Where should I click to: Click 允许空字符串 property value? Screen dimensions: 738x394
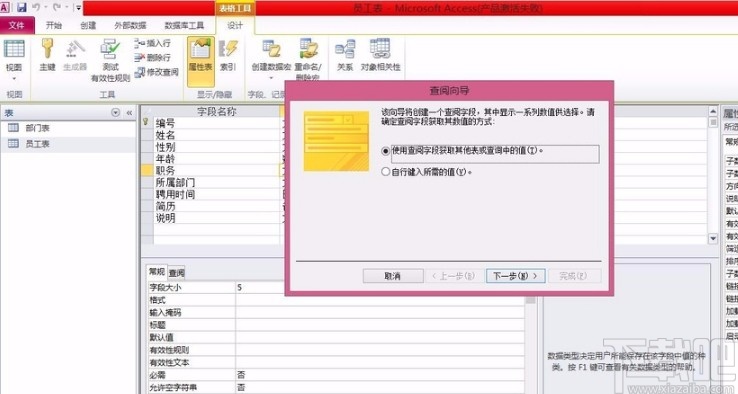point(380,388)
